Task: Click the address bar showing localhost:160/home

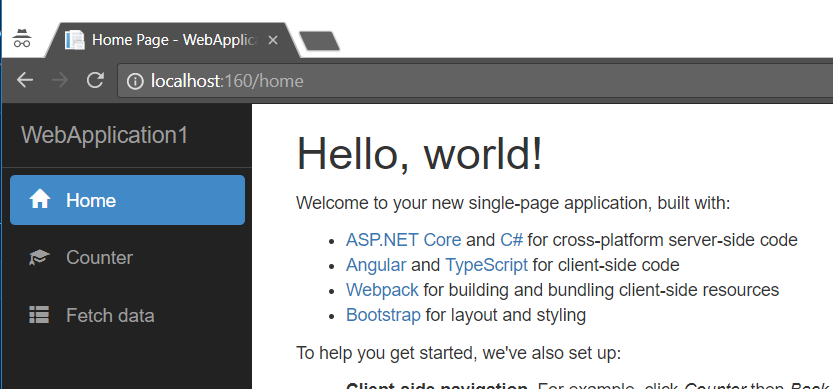Action: (474, 81)
